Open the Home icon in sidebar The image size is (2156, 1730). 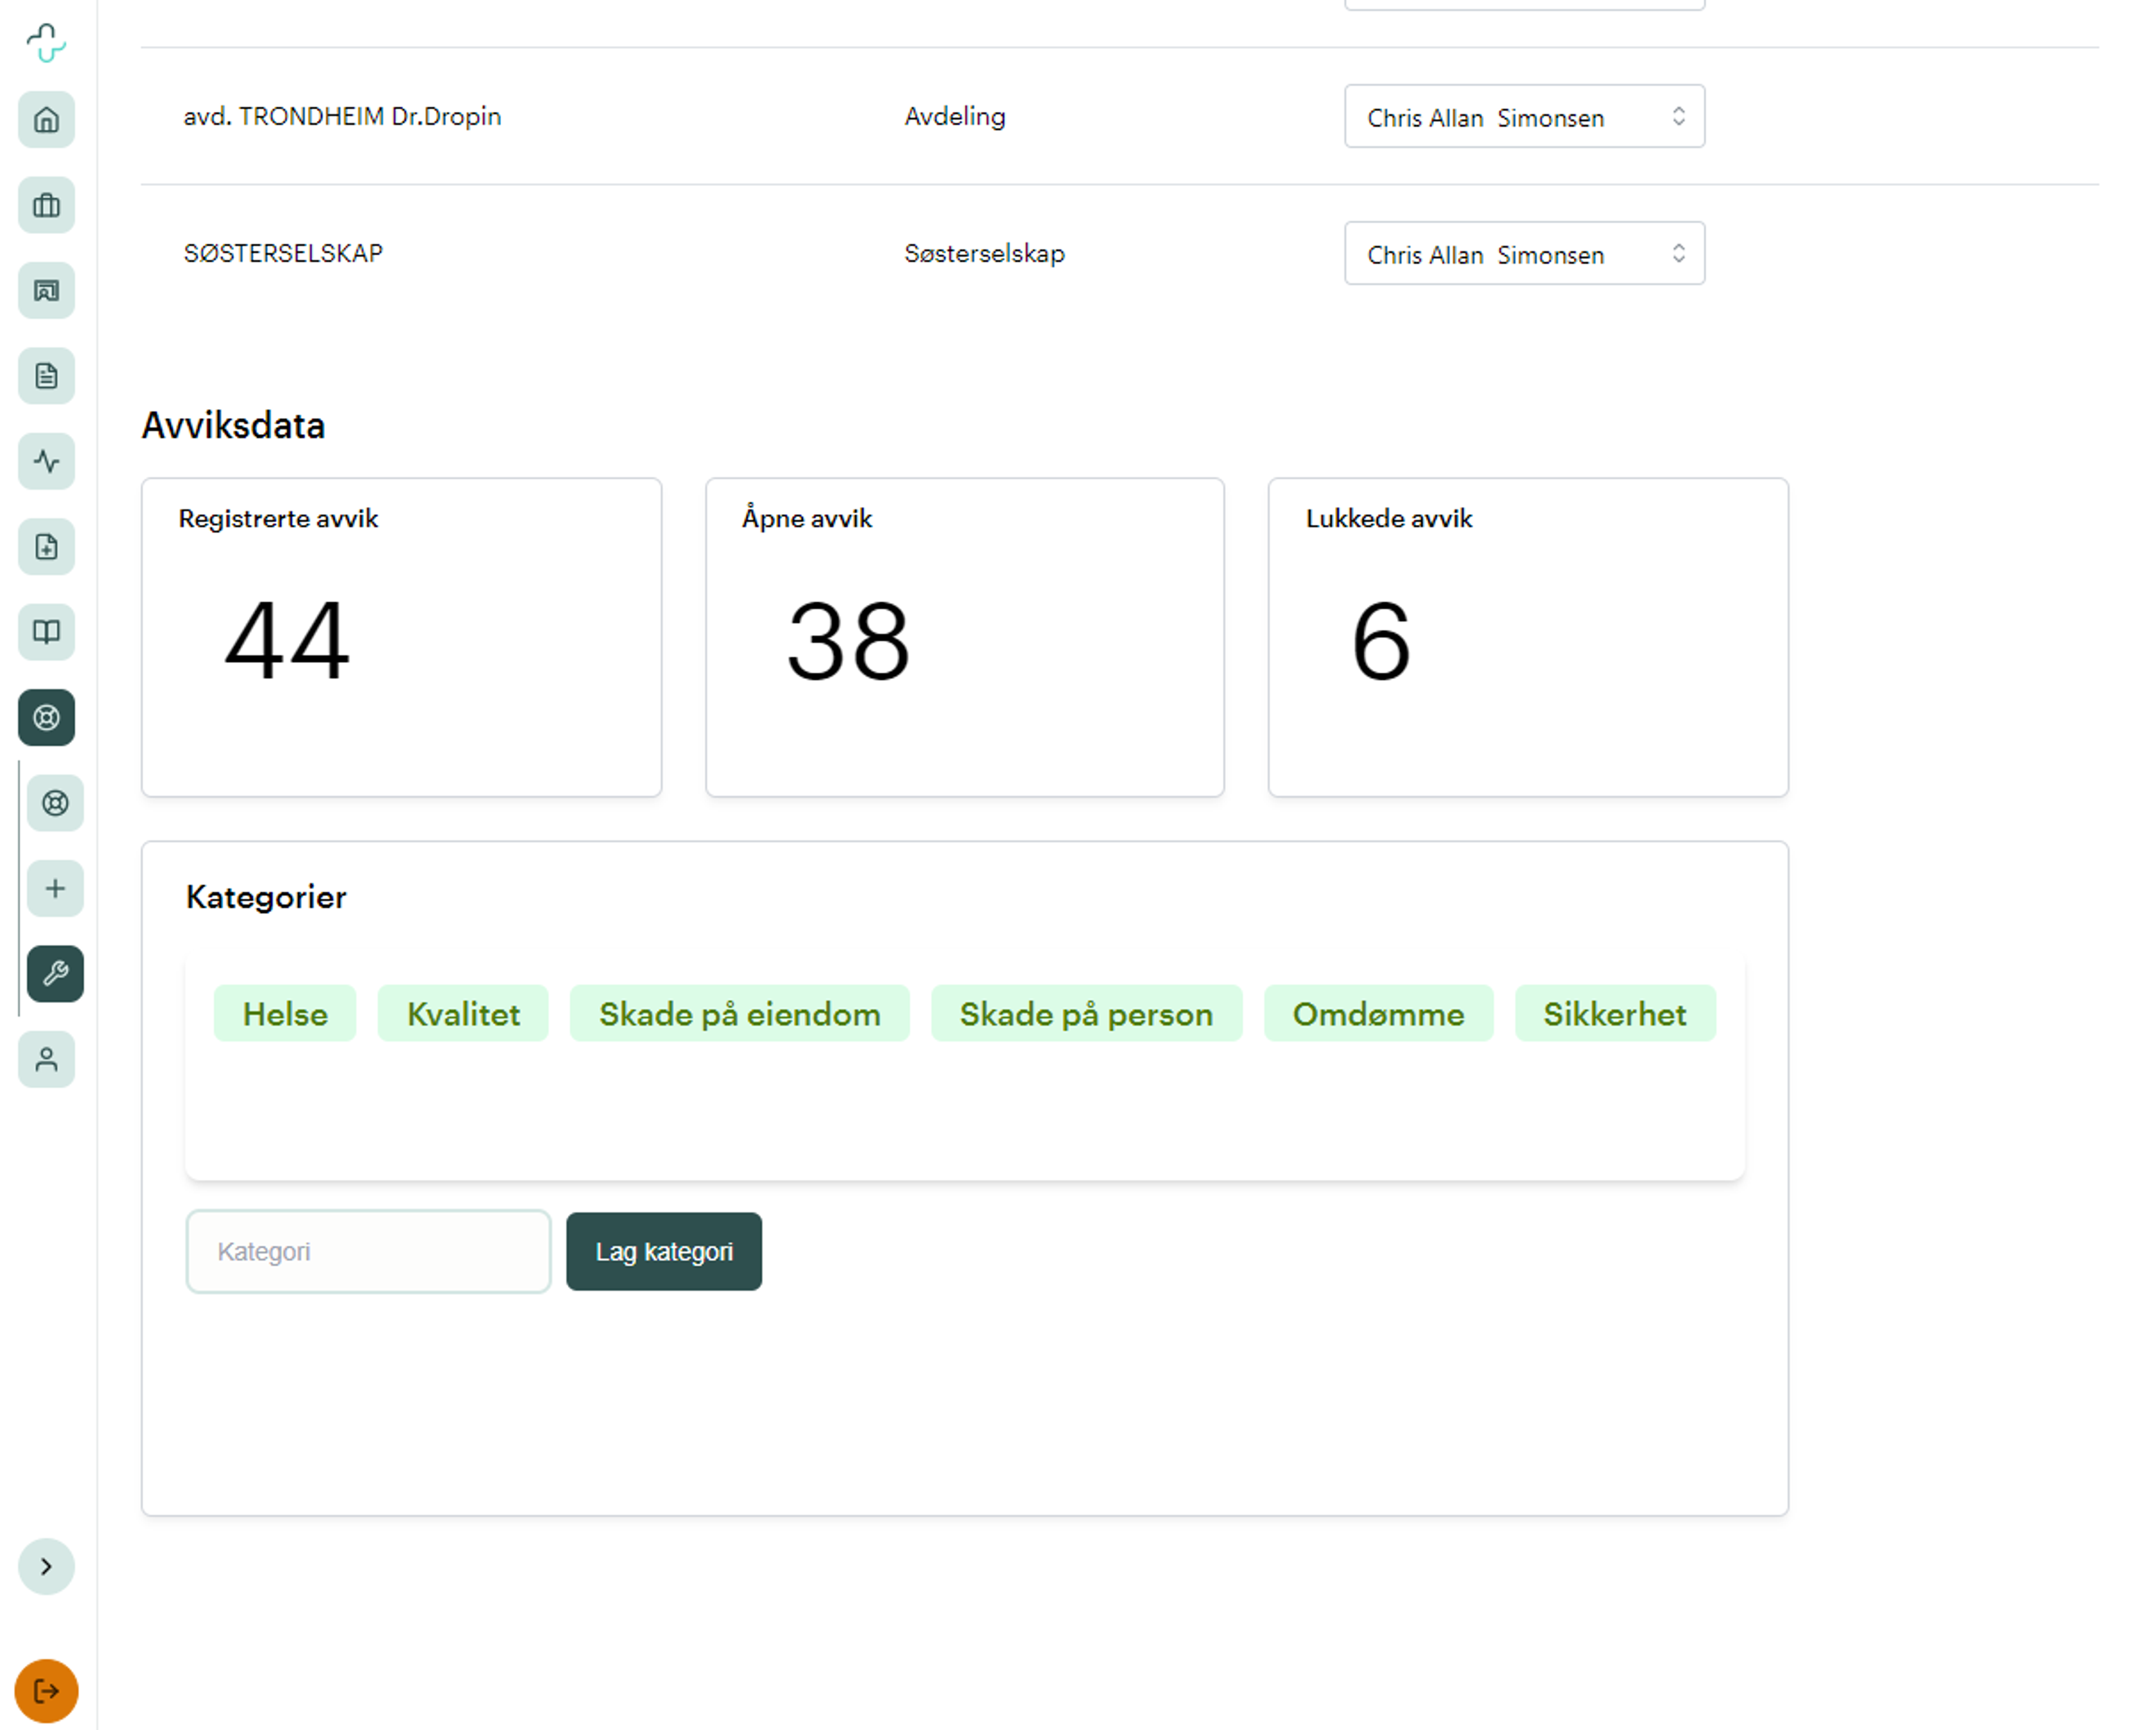(46, 120)
